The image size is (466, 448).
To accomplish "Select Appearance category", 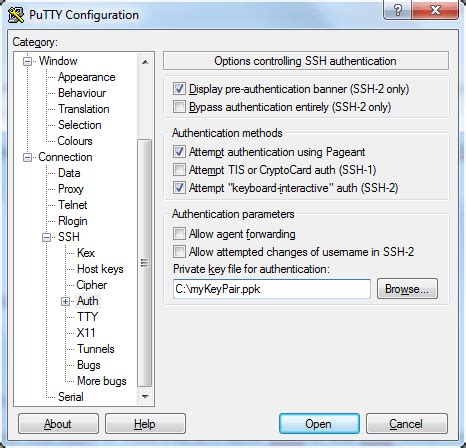I will (87, 77).
